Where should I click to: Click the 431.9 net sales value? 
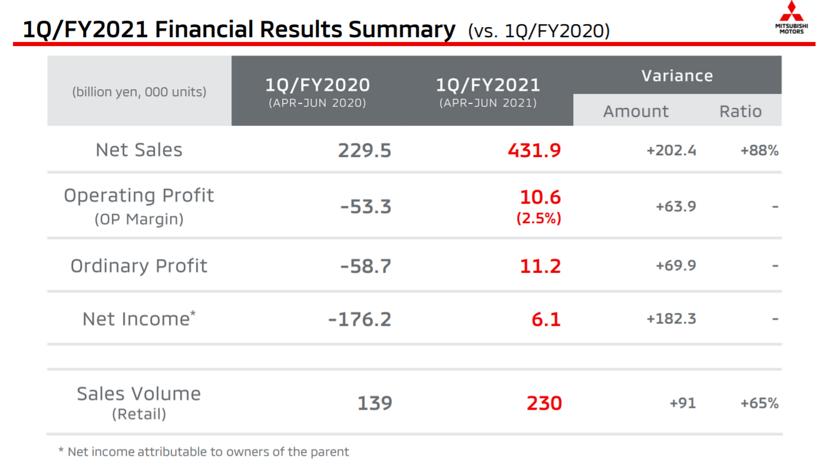(x=535, y=151)
